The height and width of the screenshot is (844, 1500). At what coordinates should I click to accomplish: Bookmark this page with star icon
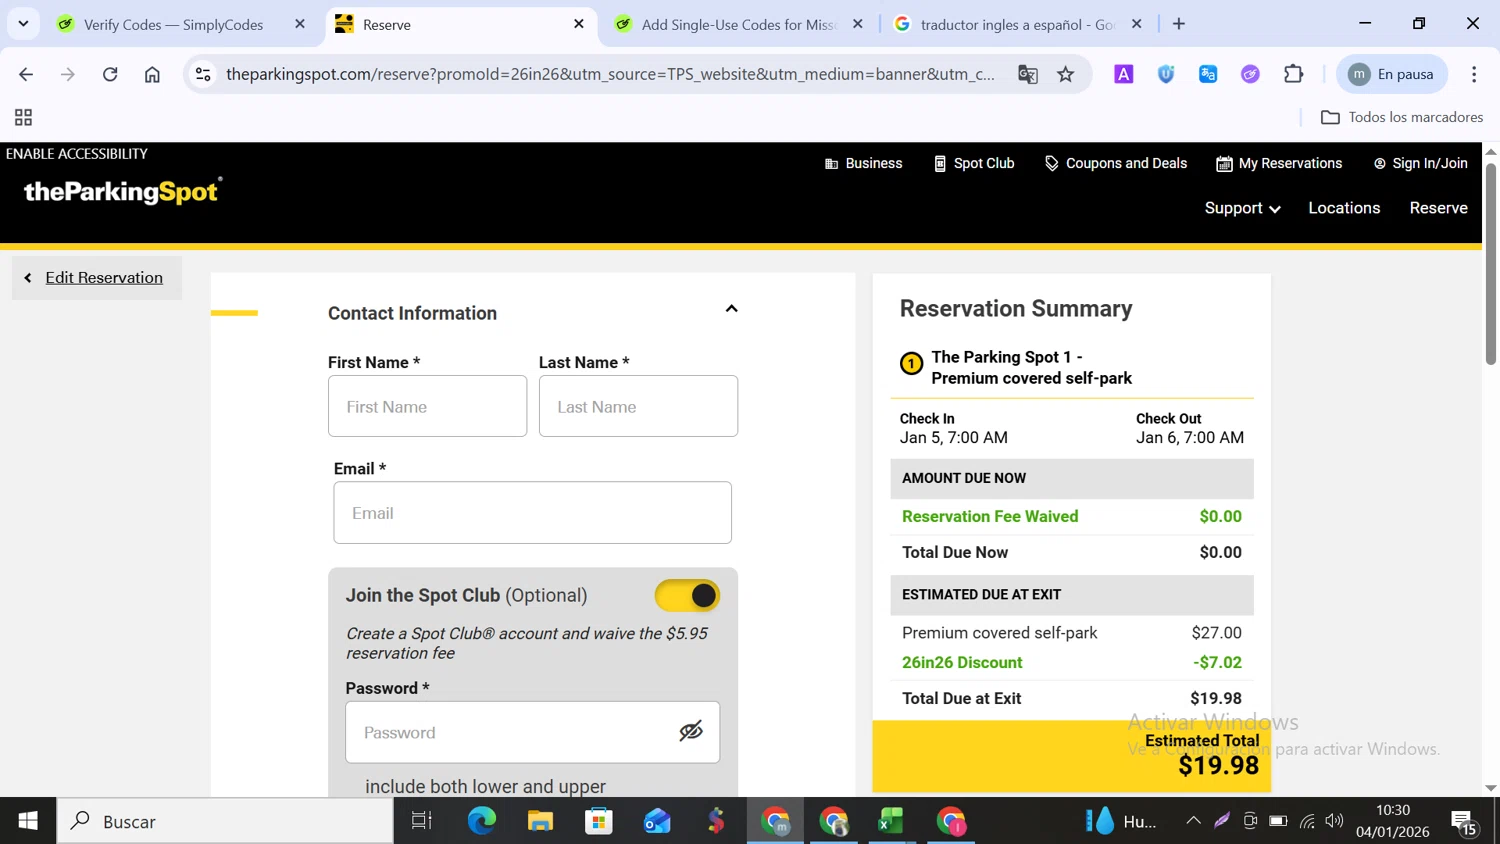point(1066,74)
